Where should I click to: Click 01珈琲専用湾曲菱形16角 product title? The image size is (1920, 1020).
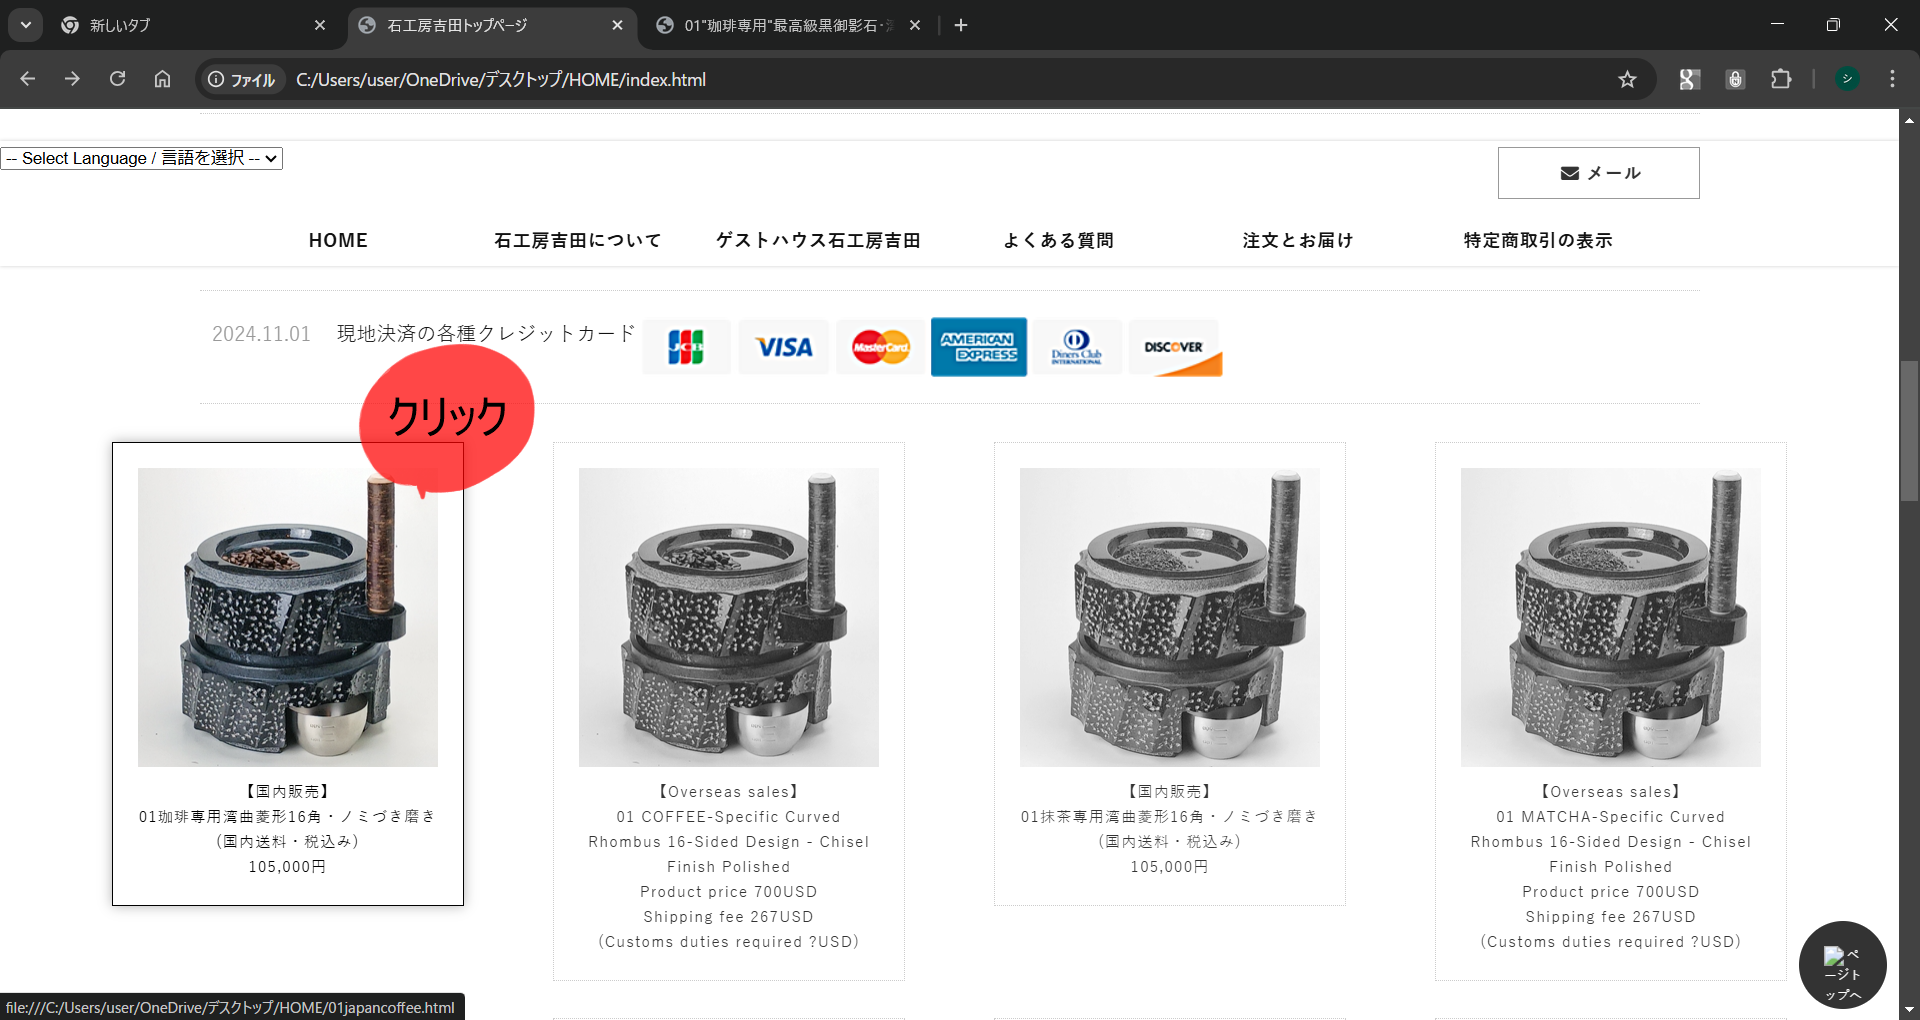(x=288, y=816)
